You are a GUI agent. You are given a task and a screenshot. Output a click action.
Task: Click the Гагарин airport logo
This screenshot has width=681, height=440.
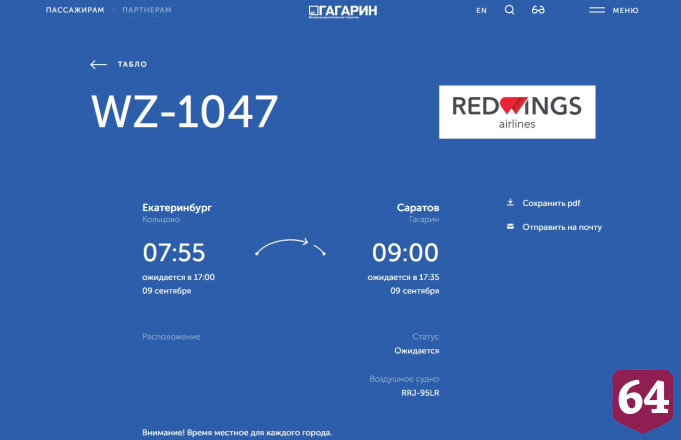(343, 11)
